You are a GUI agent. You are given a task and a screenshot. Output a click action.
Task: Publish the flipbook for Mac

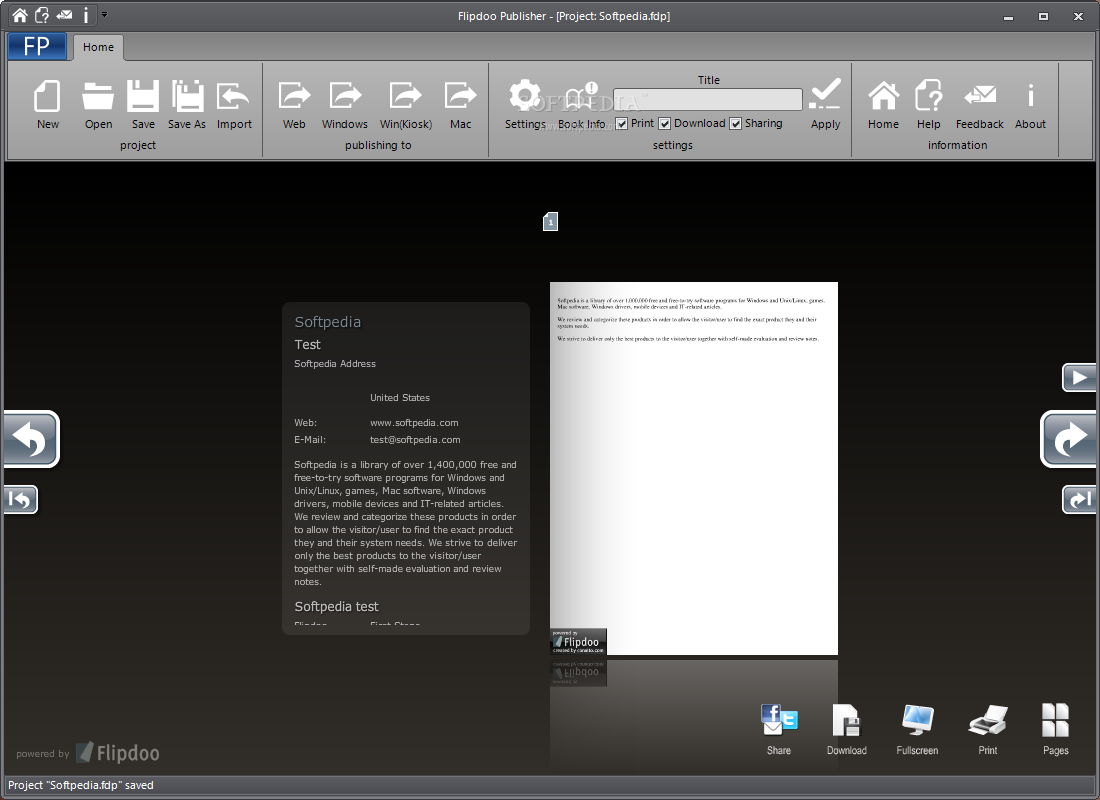[460, 104]
